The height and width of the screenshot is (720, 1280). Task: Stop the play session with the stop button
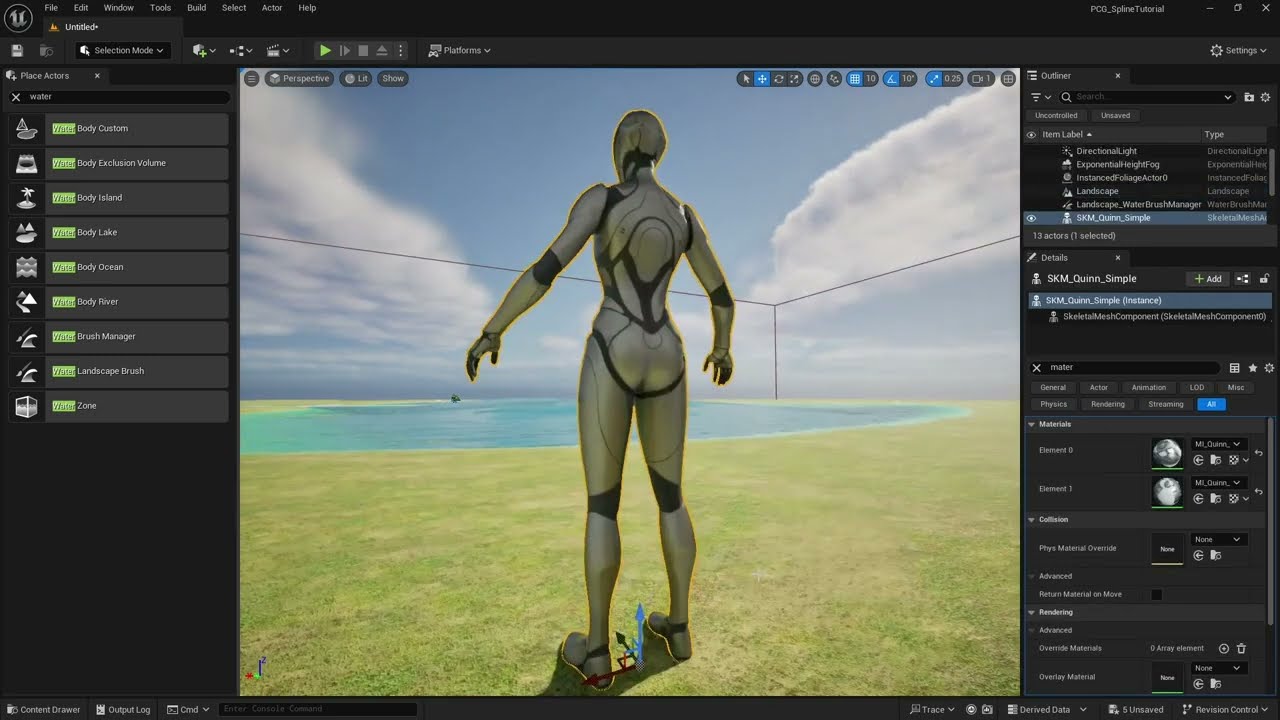pyautogui.click(x=363, y=50)
